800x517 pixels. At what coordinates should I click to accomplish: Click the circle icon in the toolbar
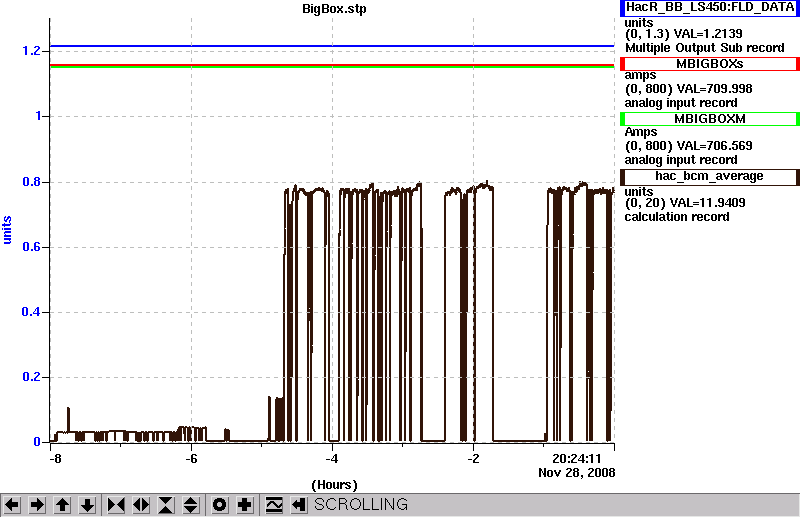[x=219, y=505]
